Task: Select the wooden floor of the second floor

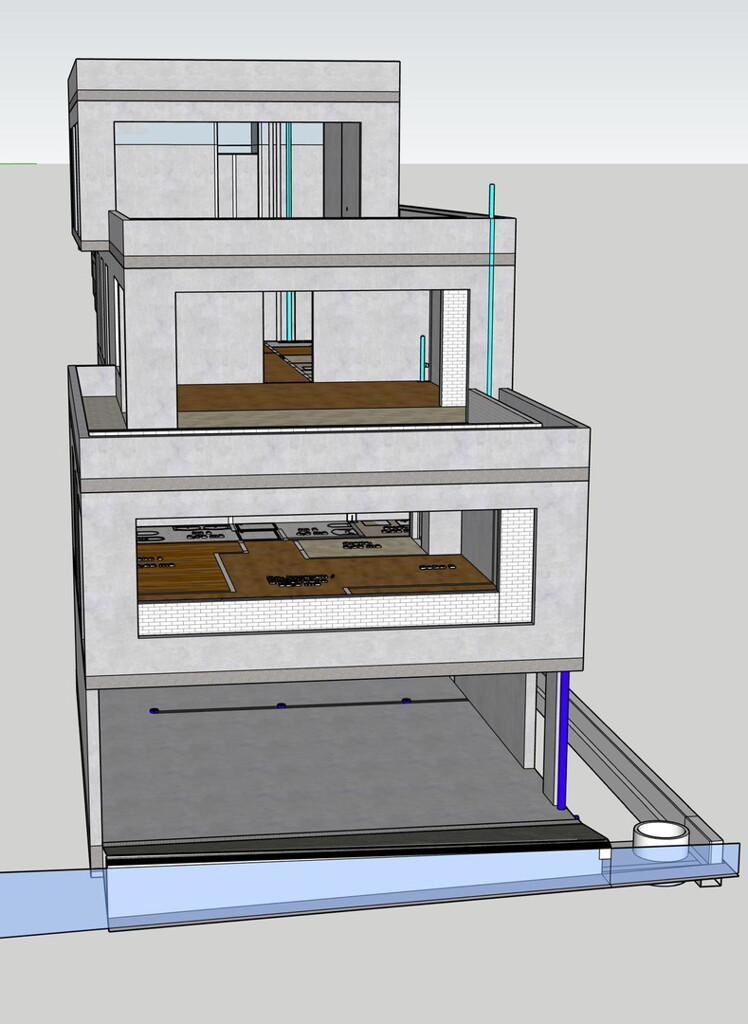Action: (x=300, y=395)
